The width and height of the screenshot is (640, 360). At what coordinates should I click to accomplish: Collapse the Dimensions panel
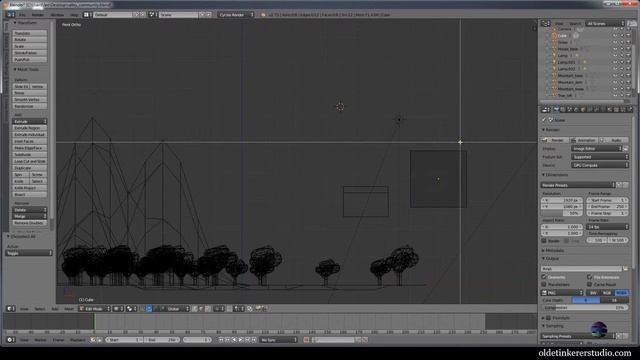pos(555,175)
